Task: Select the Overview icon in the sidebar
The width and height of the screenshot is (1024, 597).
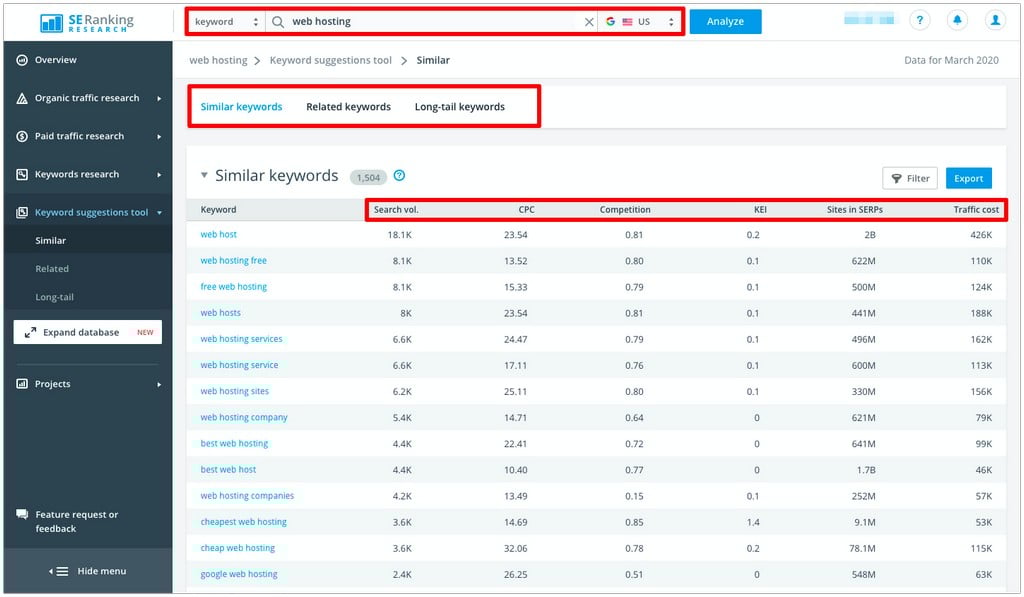Action: coord(21,59)
